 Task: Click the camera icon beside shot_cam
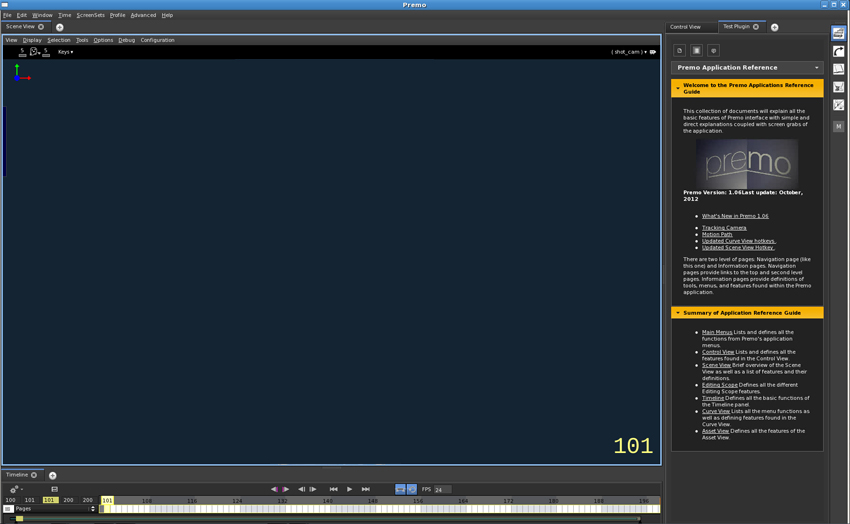pyautogui.click(x=653, y=52)
